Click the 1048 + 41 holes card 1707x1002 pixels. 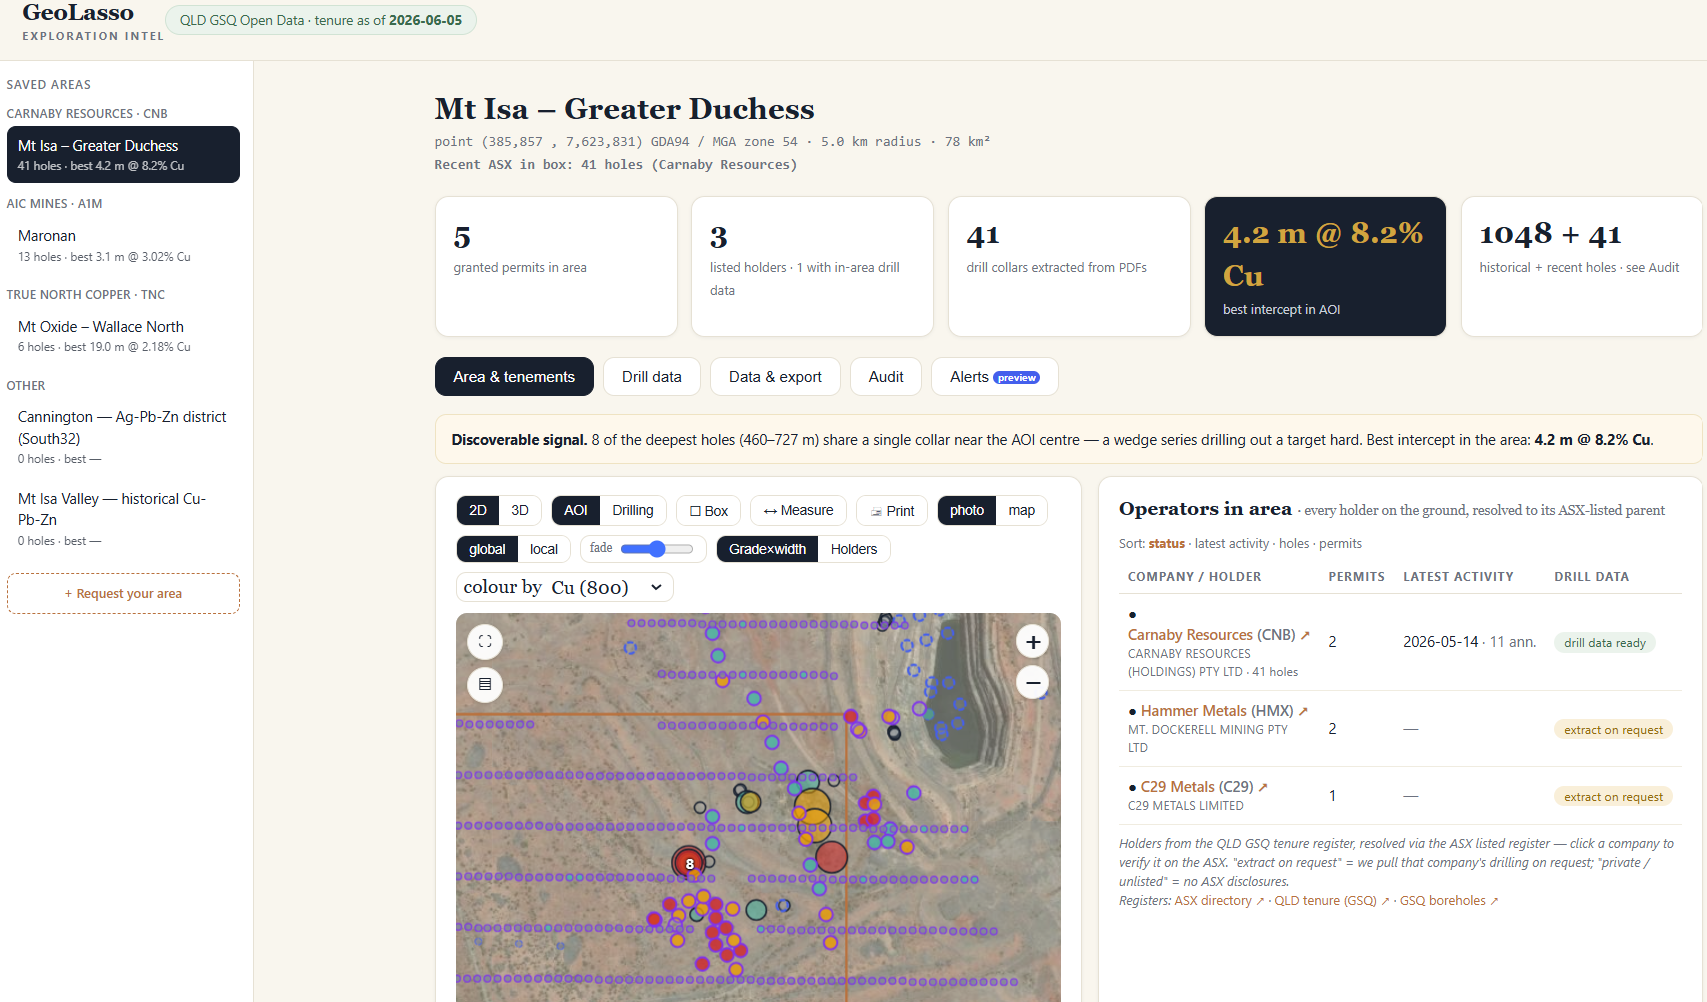pos(1582,266)
